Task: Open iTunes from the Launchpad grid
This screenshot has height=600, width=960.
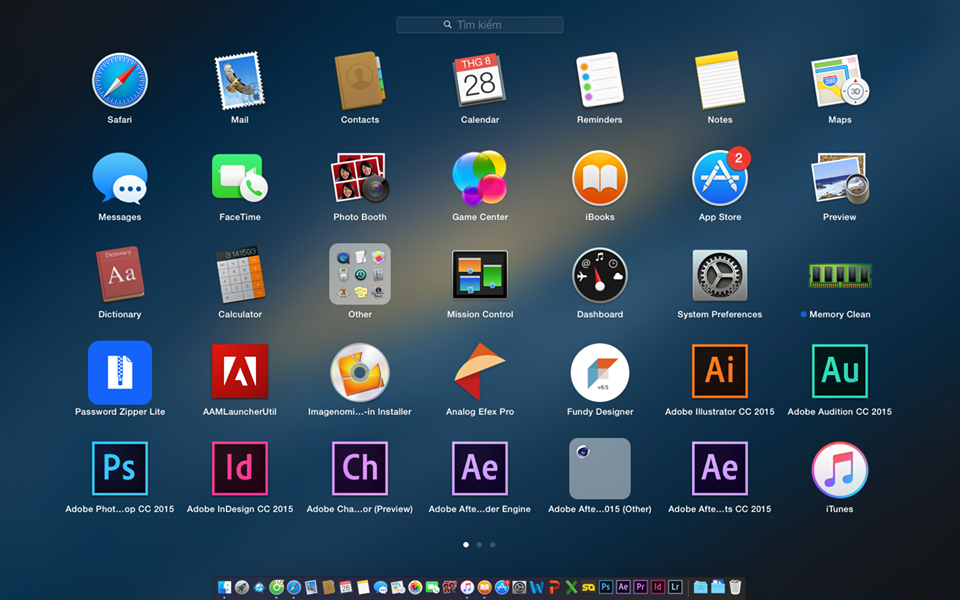Action: pos(840,469)
